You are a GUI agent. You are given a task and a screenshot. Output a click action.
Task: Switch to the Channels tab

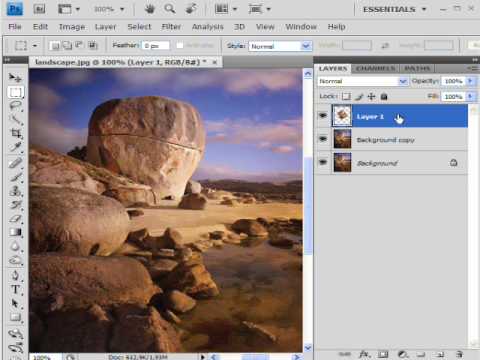pos(375,69)
